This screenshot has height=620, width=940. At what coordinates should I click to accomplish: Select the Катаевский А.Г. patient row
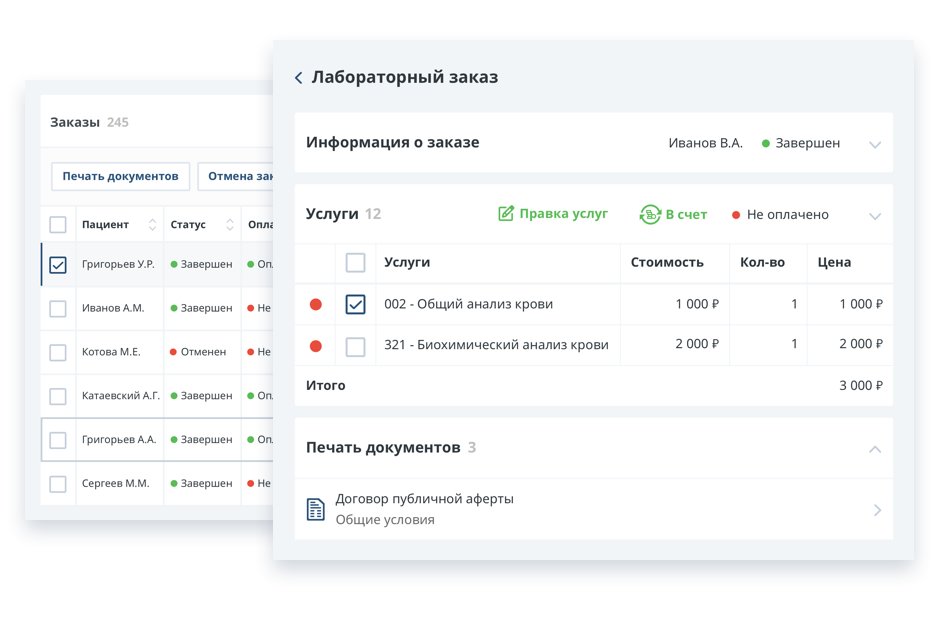(x=120, y=396)
